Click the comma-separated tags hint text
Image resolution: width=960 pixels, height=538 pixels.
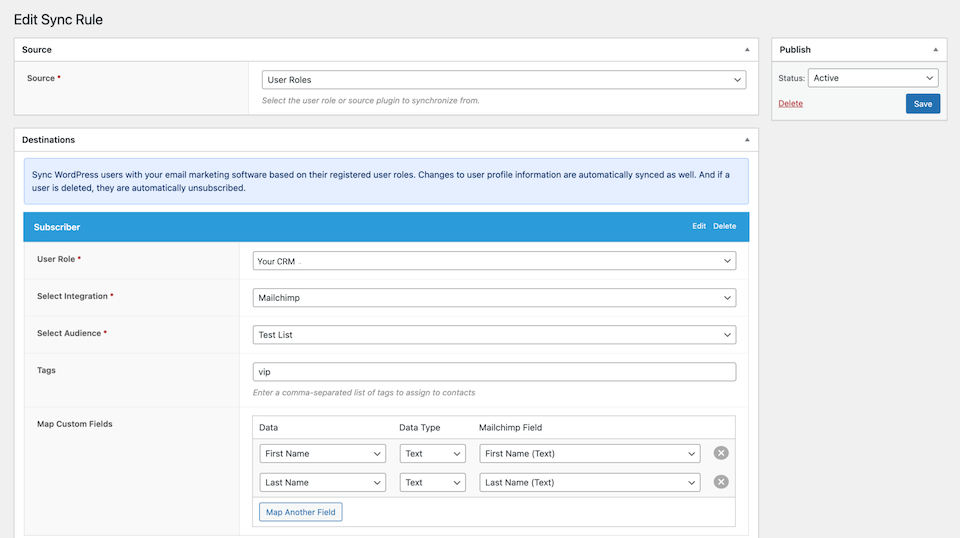(364, 392)
